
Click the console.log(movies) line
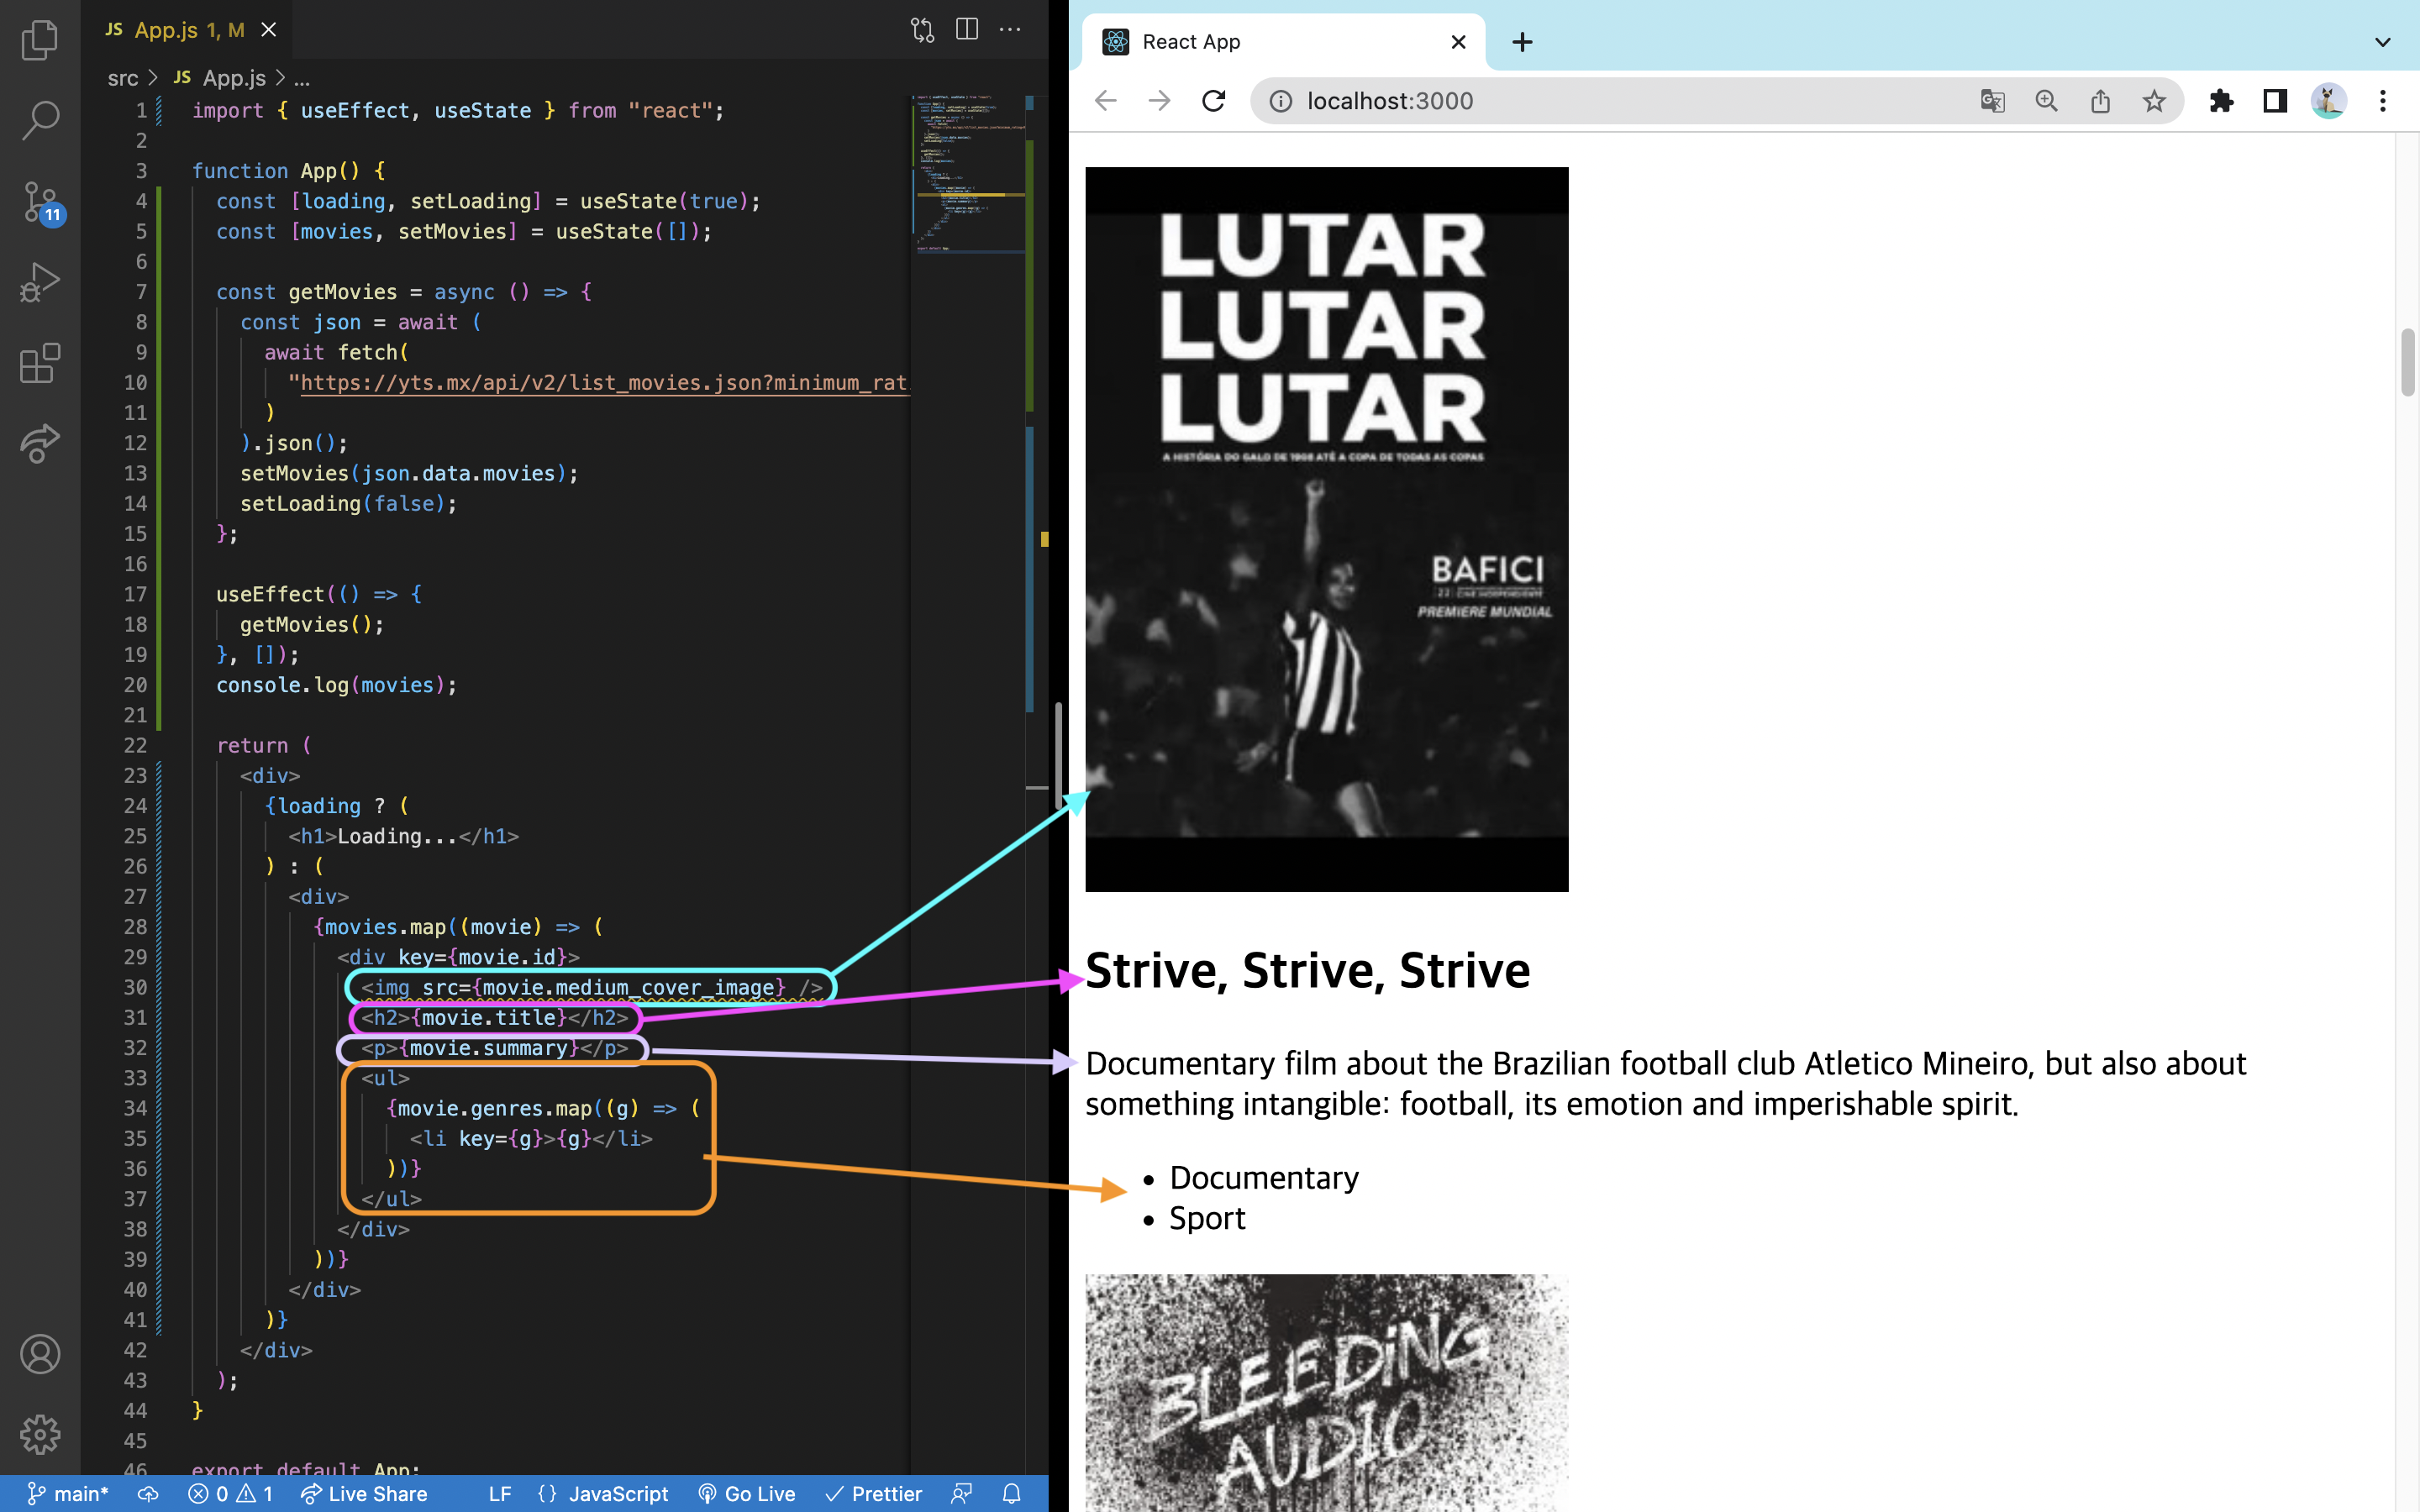click(336, 686)
